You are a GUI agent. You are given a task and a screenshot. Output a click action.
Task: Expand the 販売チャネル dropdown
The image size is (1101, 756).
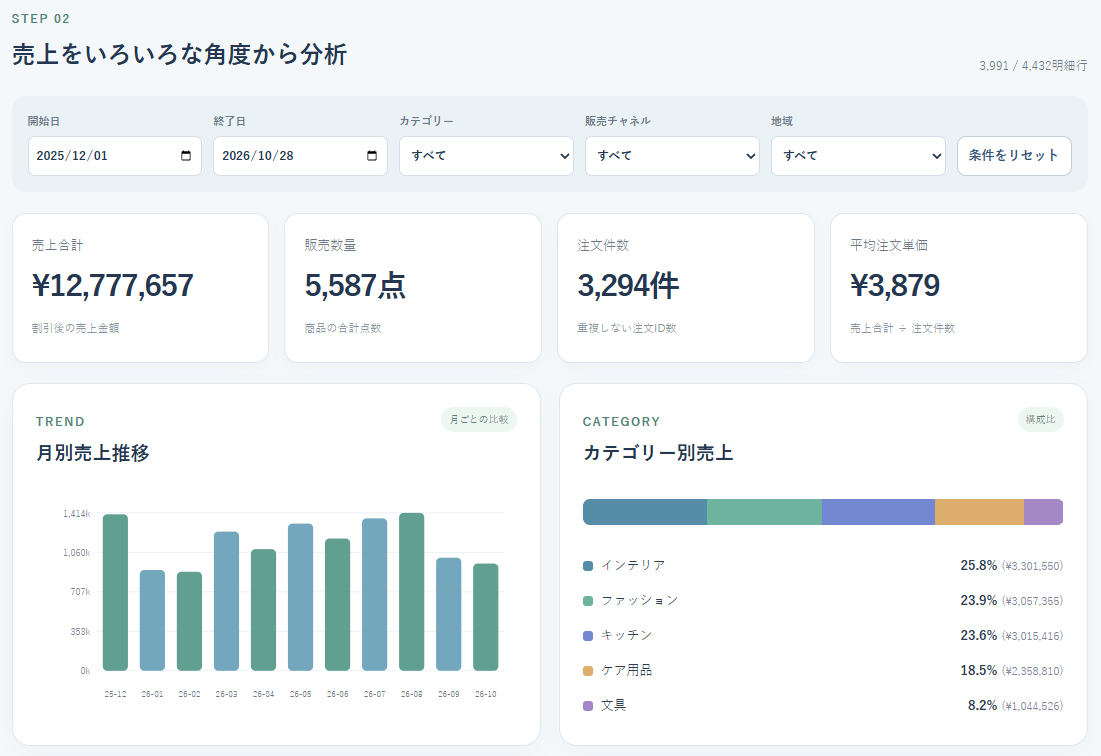(673, 156)
